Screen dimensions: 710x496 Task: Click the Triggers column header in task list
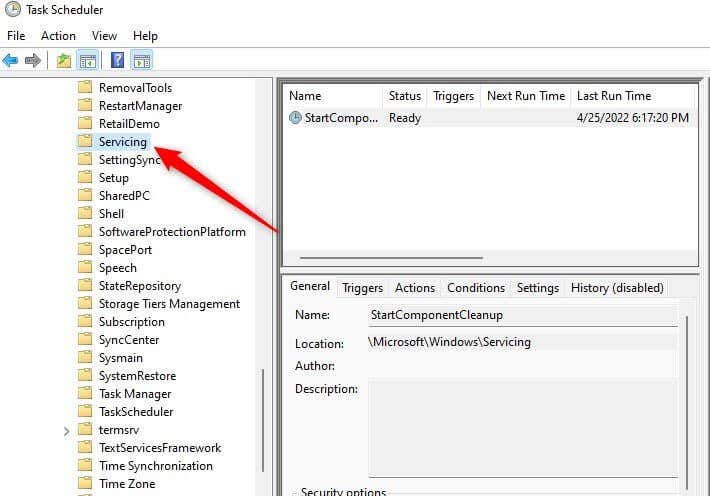tap(453, 96)
